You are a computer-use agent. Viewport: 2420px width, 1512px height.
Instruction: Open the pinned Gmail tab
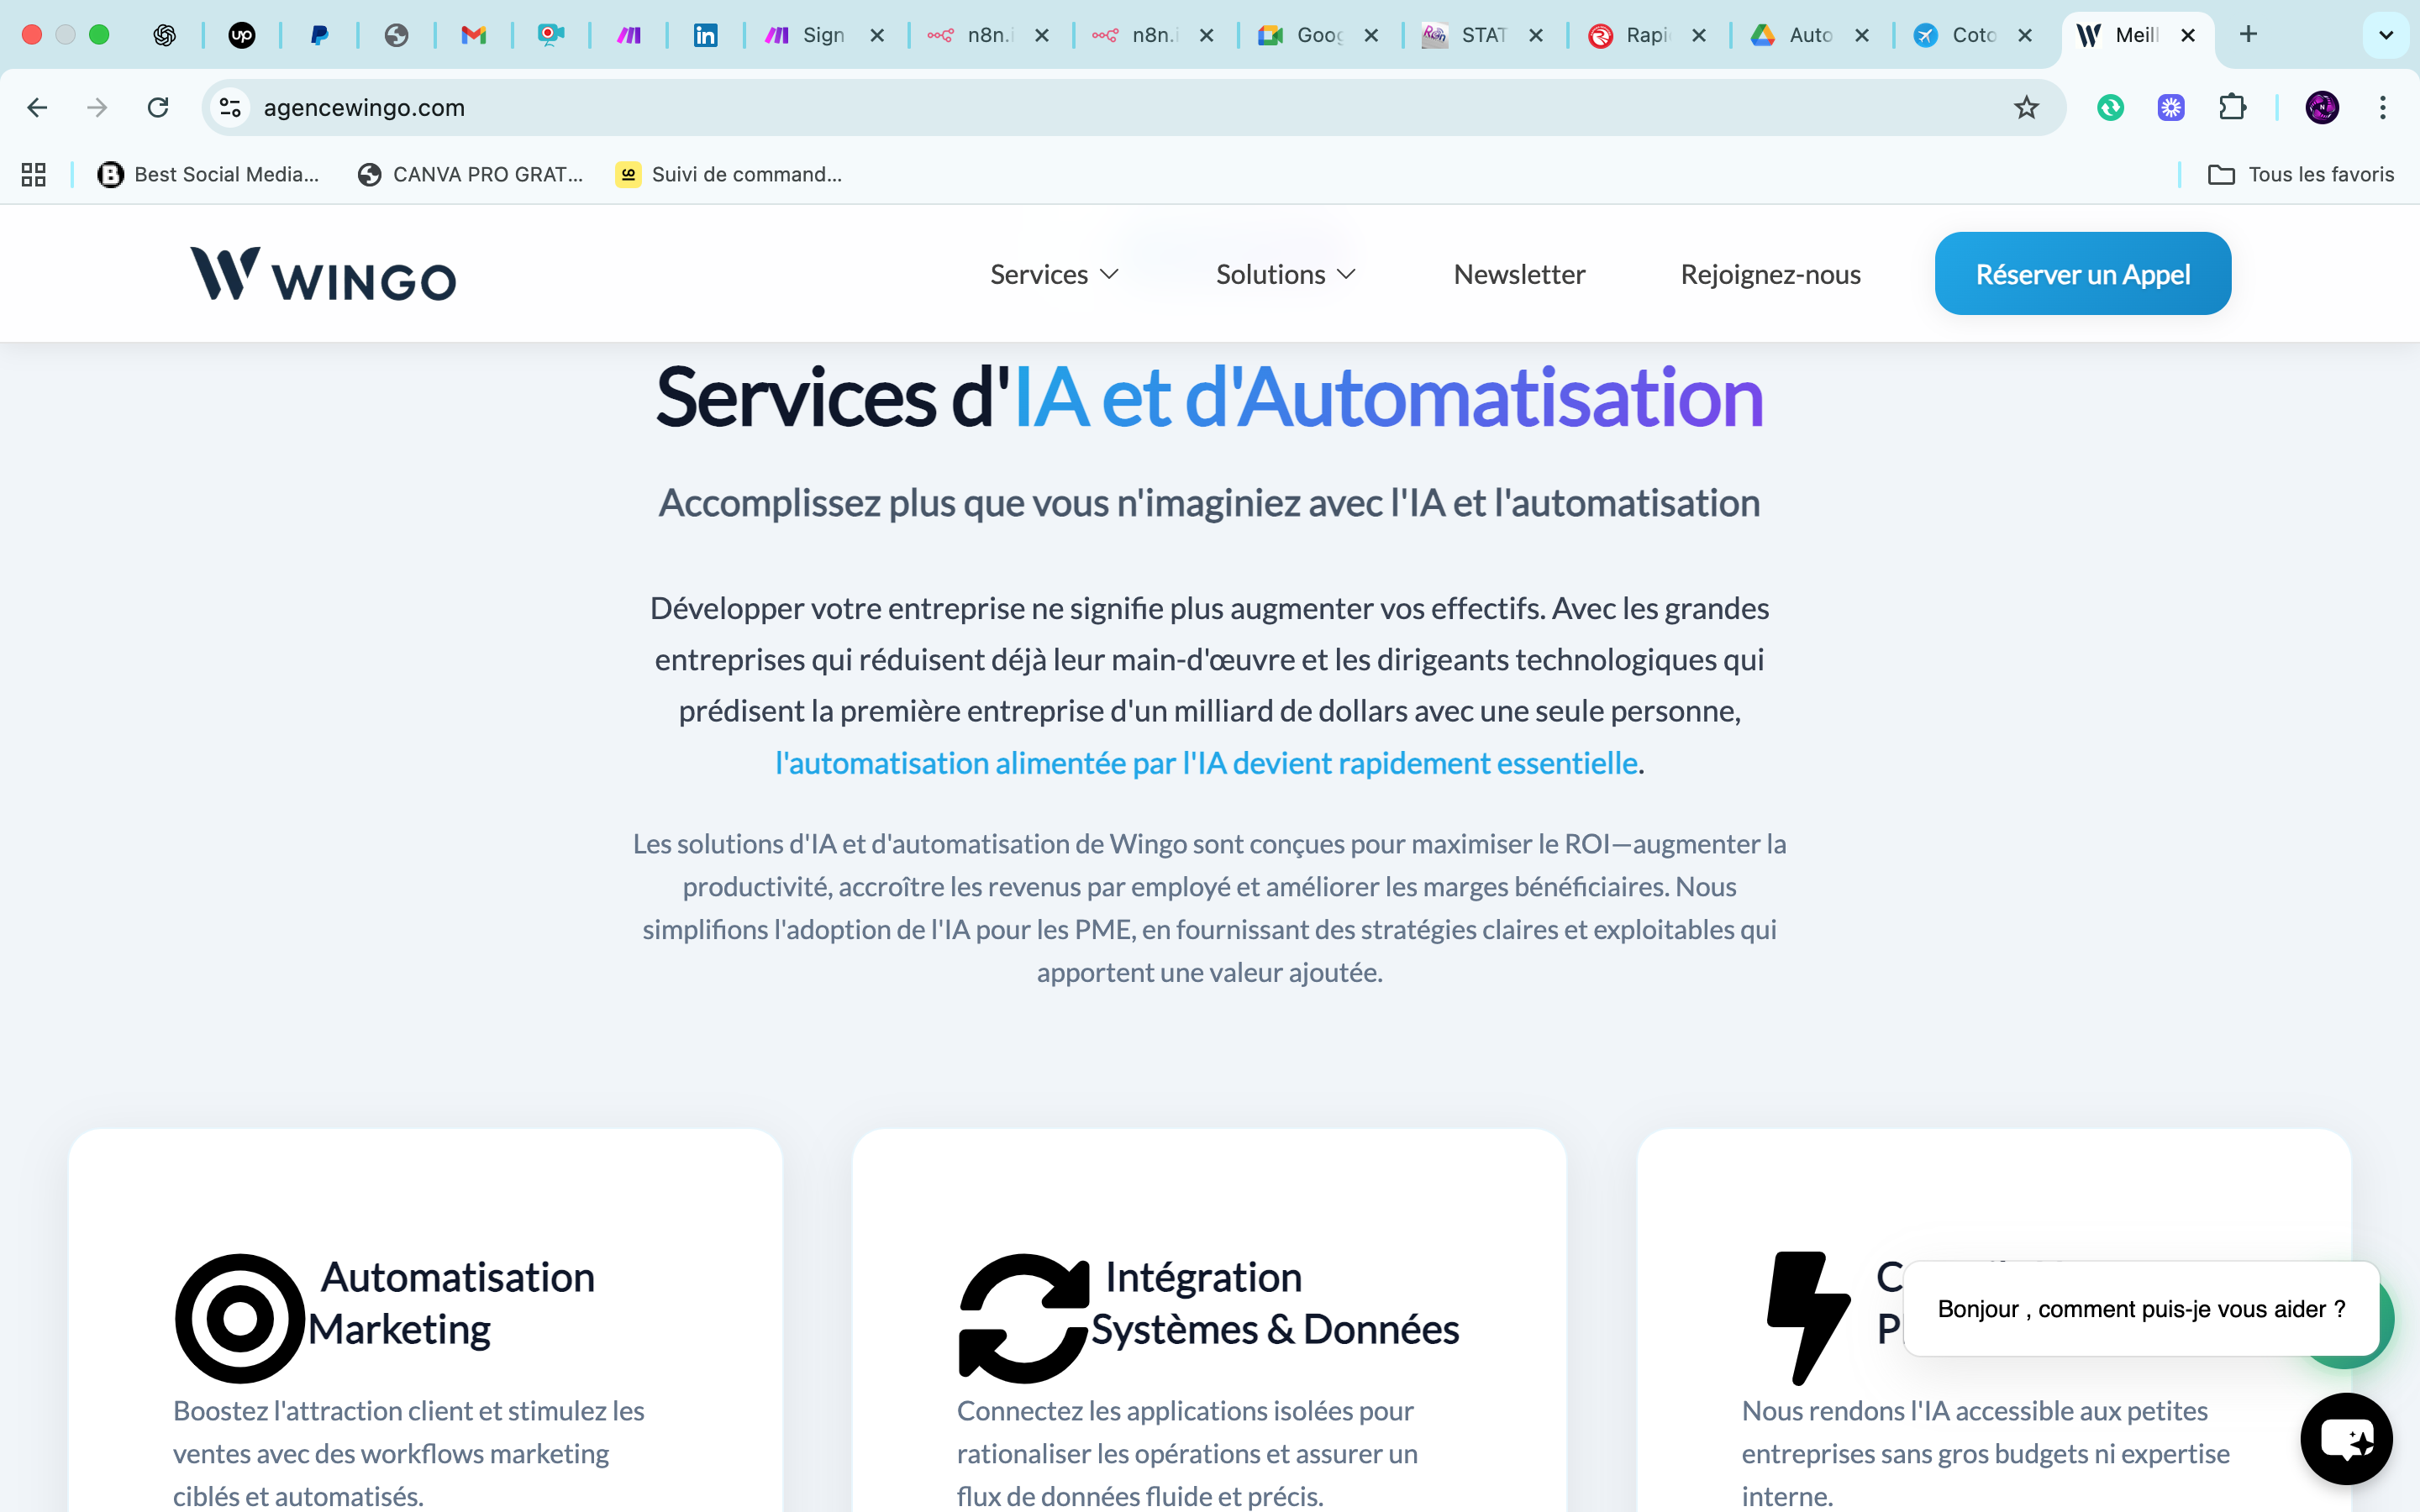473,35
